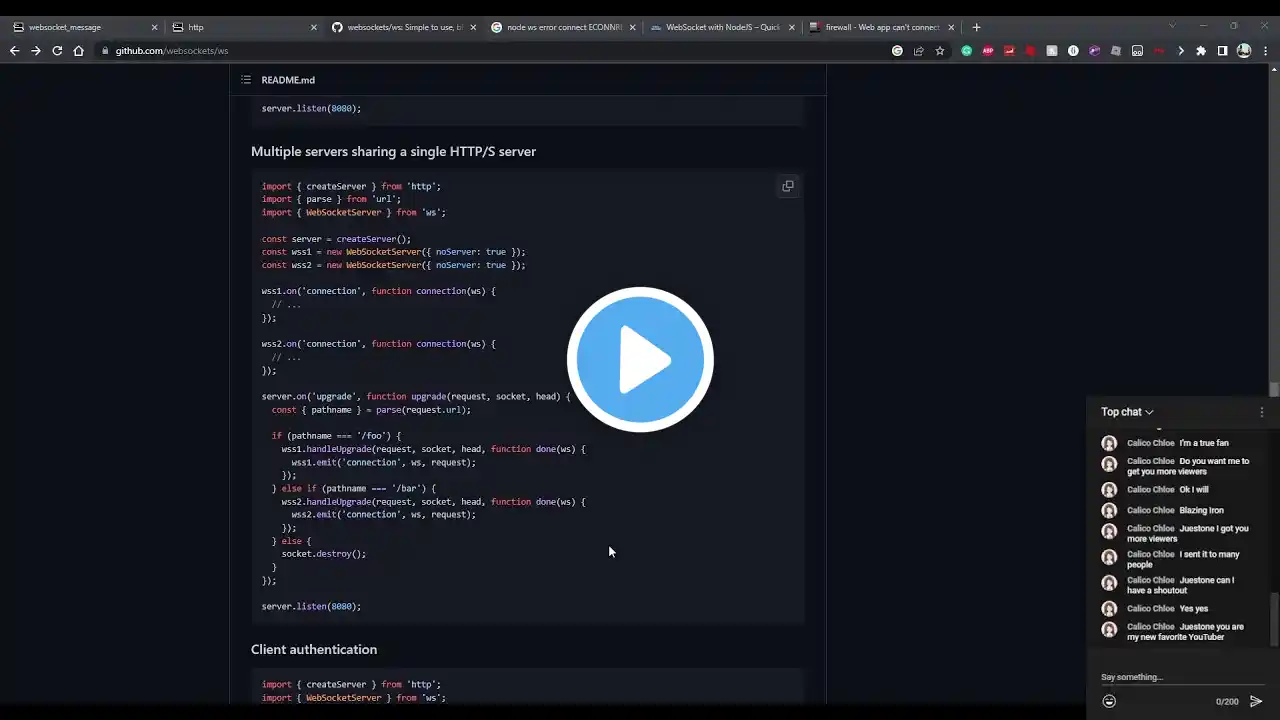Show more hidden extensions via chevron arrow
1280x720 pixels.
1180,51
